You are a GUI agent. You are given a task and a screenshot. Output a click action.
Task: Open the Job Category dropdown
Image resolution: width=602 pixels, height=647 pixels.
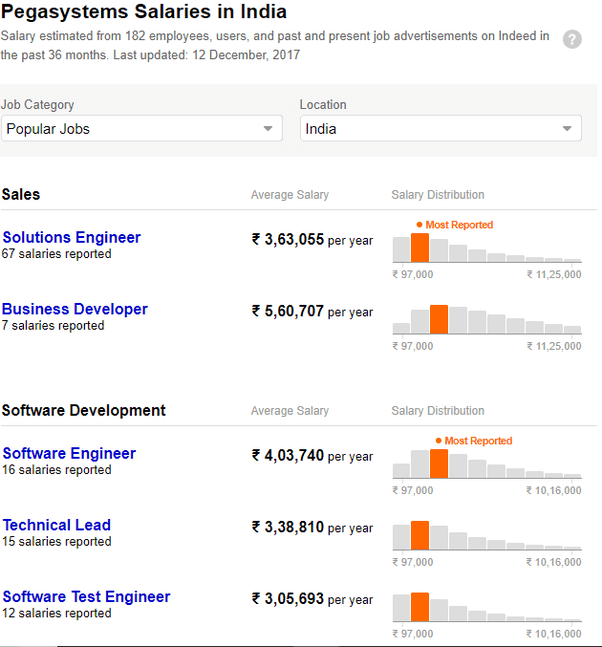pyautogui.click(x=142, y=129)
